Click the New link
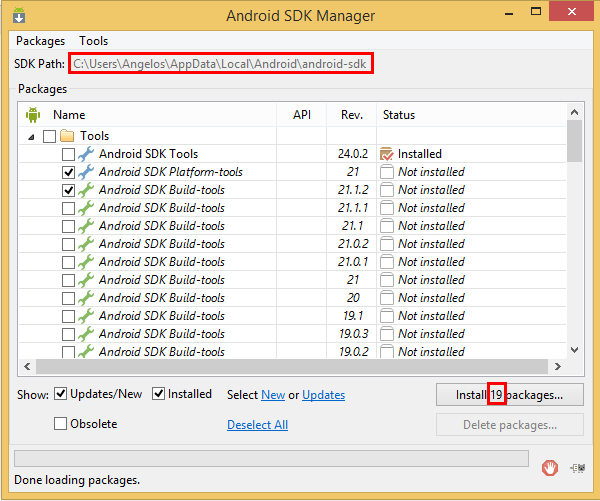This screenshot has height=501, width=600. [x=273, y=395]
